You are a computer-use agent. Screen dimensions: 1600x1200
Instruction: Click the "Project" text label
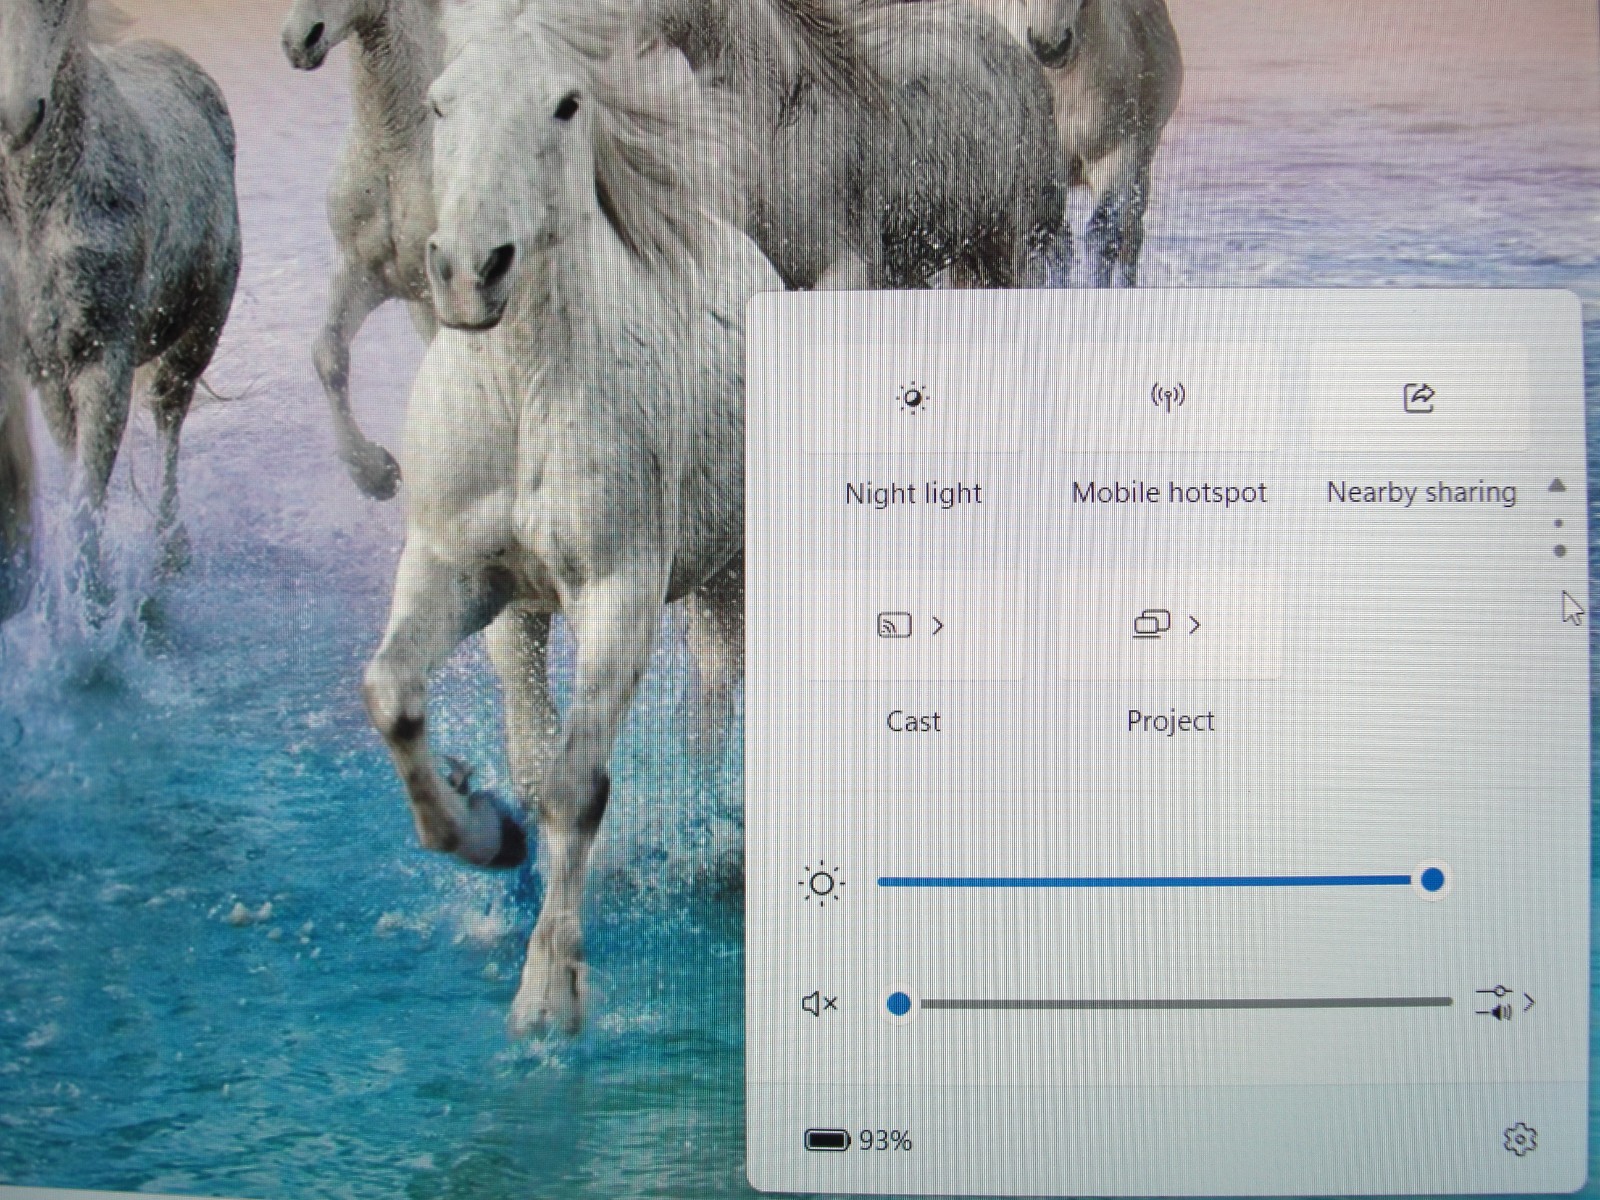[1170, 721]
